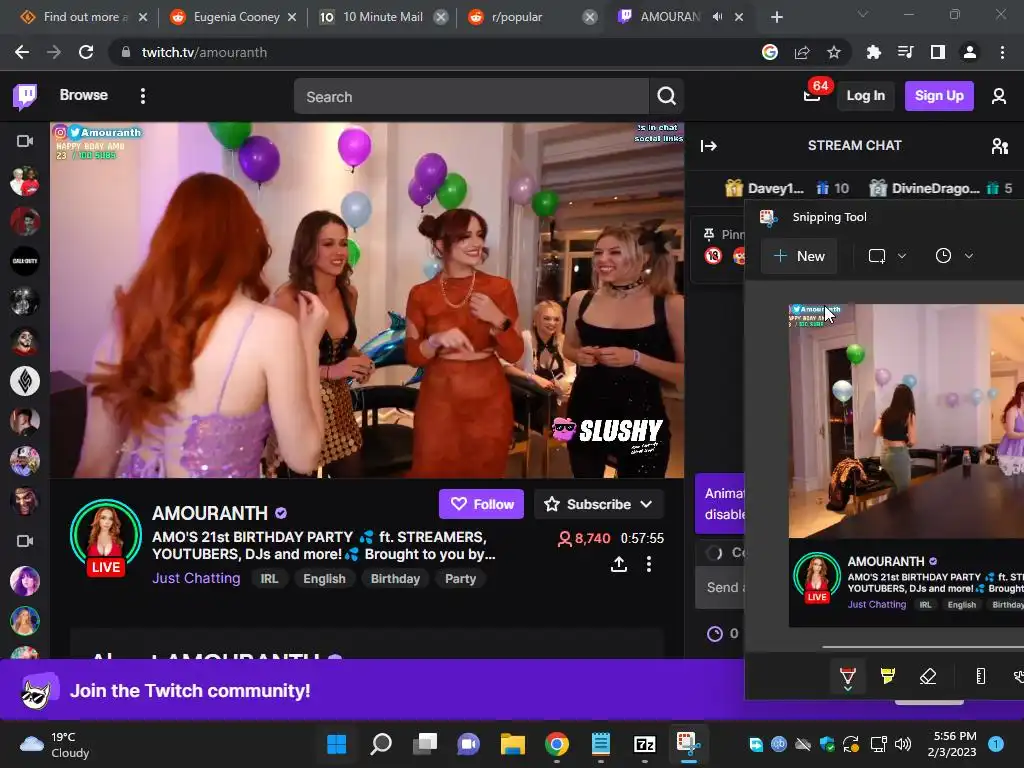Open File Explorer from the taskbar
1024x768 pixels.
(513, 744)
